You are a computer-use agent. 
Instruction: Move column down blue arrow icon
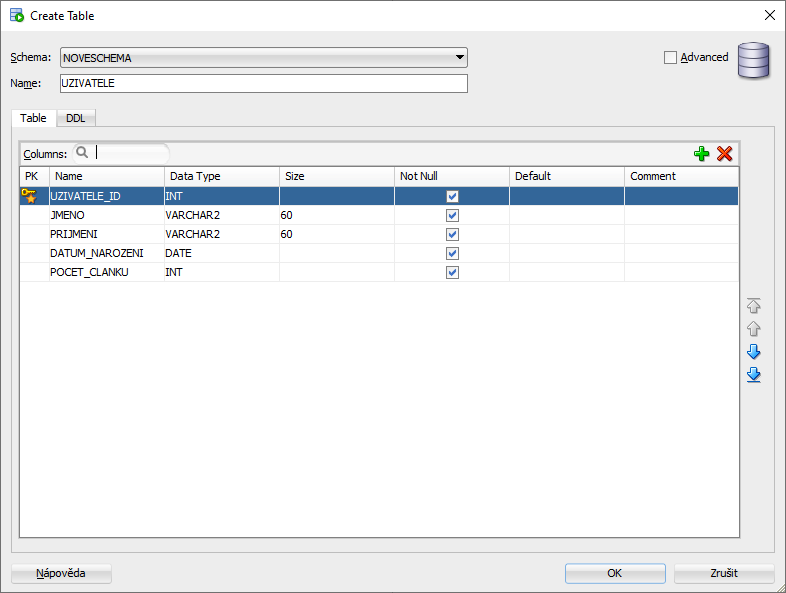click(754, 352)
